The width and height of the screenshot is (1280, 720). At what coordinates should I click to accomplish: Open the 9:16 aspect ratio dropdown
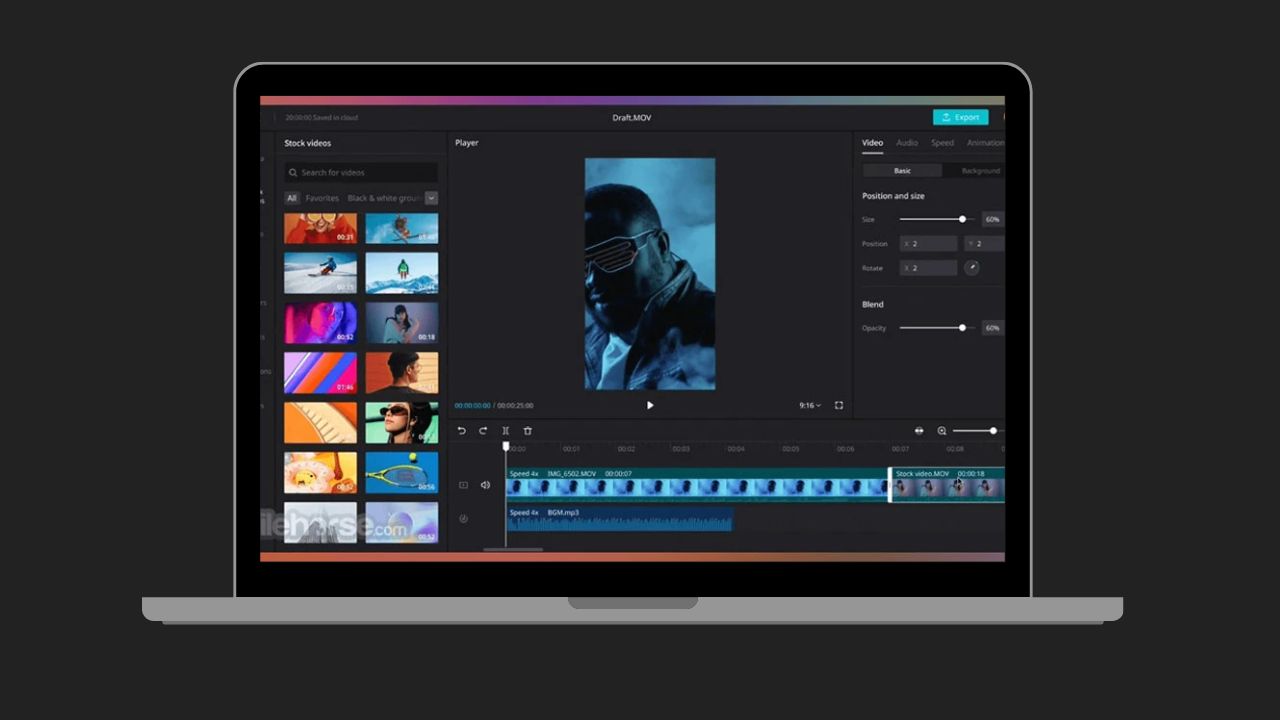point(810,405)
